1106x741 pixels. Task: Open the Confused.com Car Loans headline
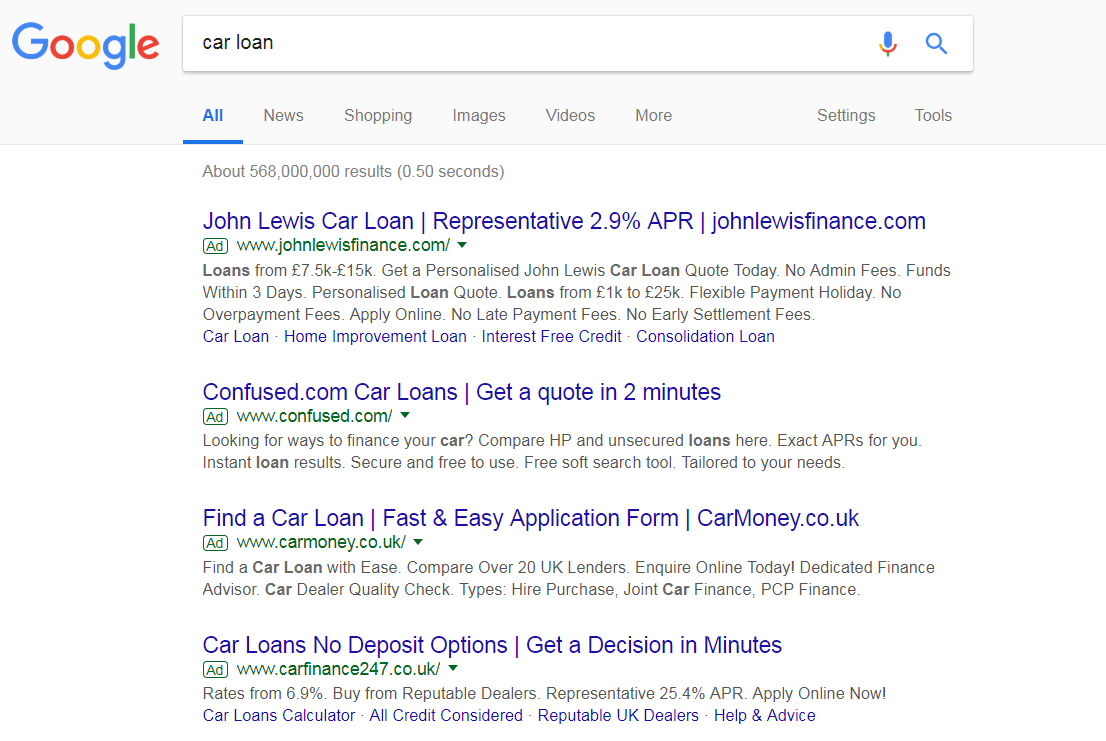click(461, 392)
